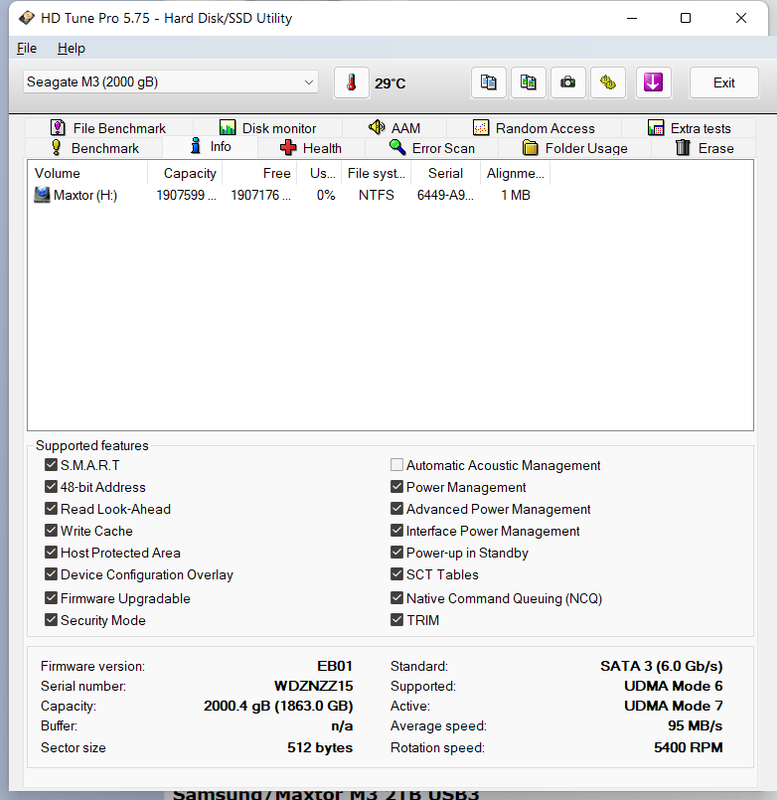The height and width of the screenshot is (800, 777).
Task: Switch to the Health tab
Action: coord(311,148)
